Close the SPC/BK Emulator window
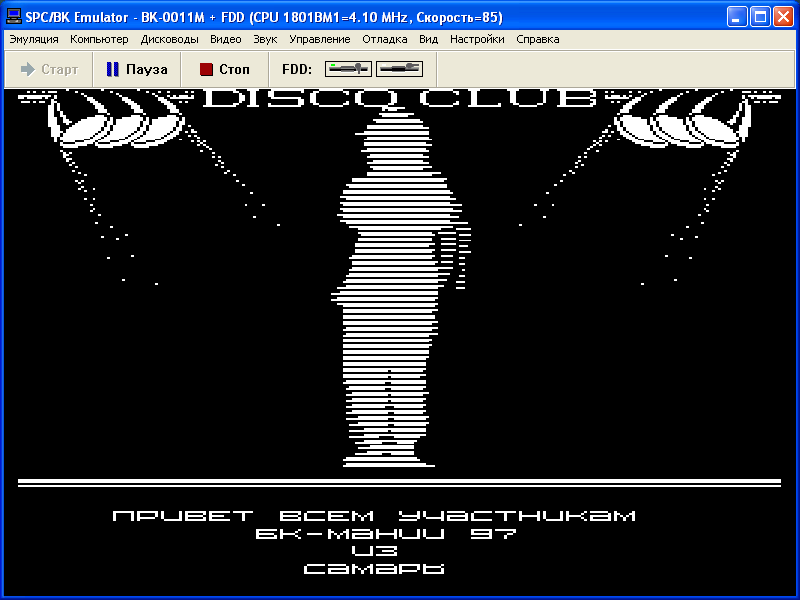Screen dimensions: 800x600 [783, 17]
